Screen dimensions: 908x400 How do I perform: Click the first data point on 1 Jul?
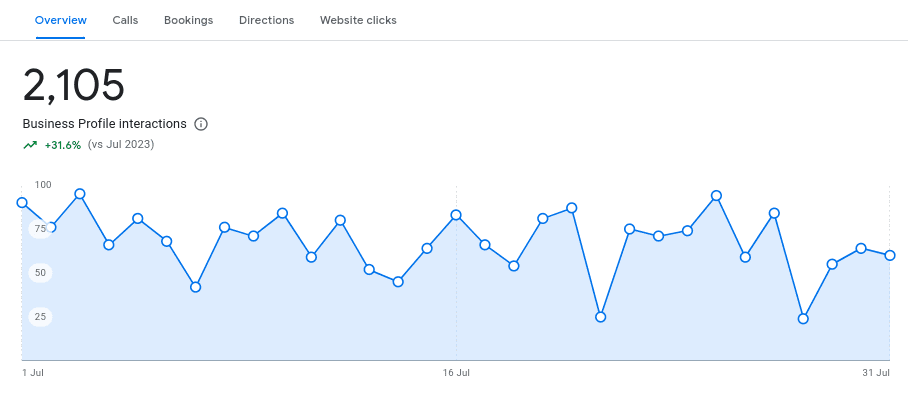pos(22,202)
